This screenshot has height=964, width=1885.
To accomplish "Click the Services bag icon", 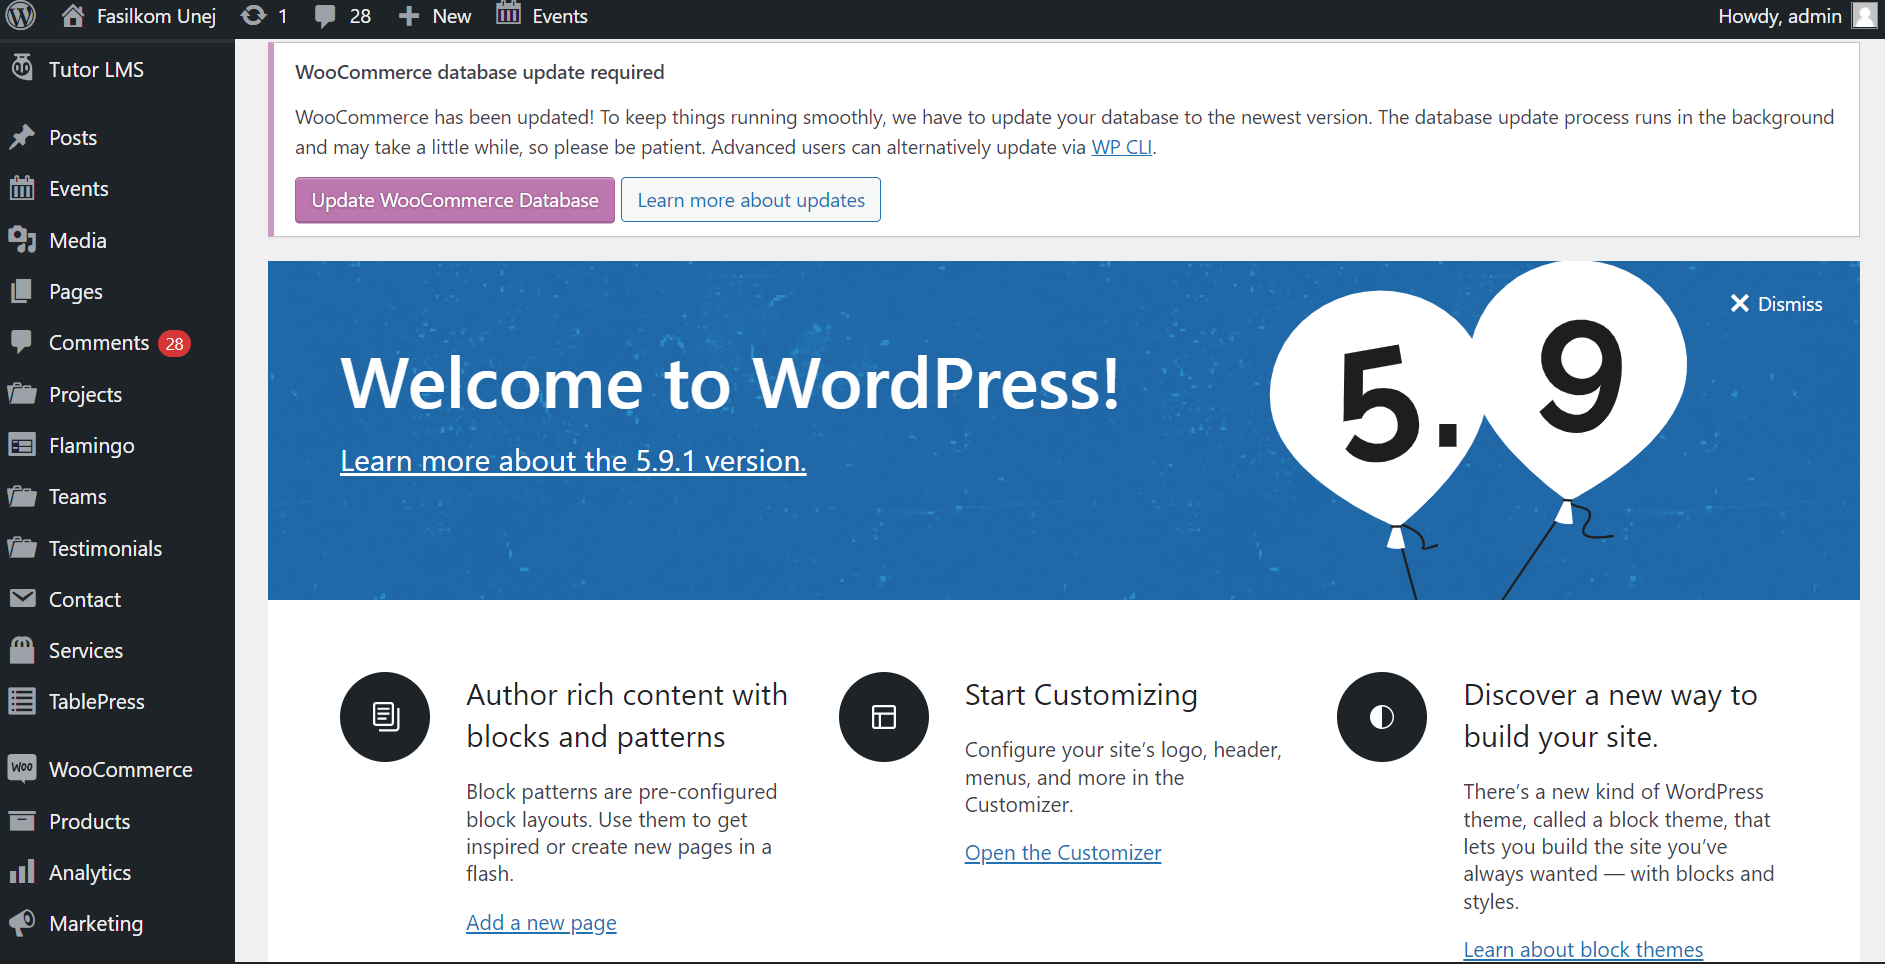I will pyautogui.click(x=22, y=650).
